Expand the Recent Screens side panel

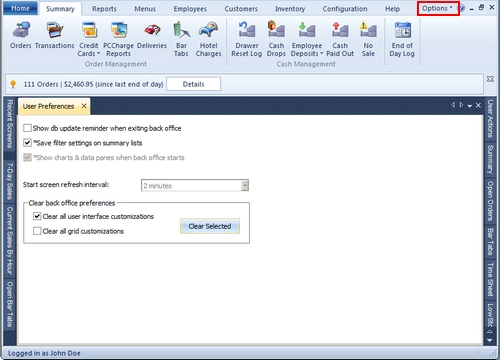point(10,124)
